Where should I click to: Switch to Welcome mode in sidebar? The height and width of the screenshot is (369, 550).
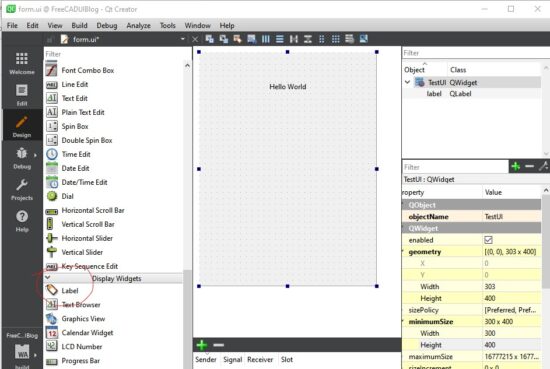pyautogui.click(x=22, y=63)
